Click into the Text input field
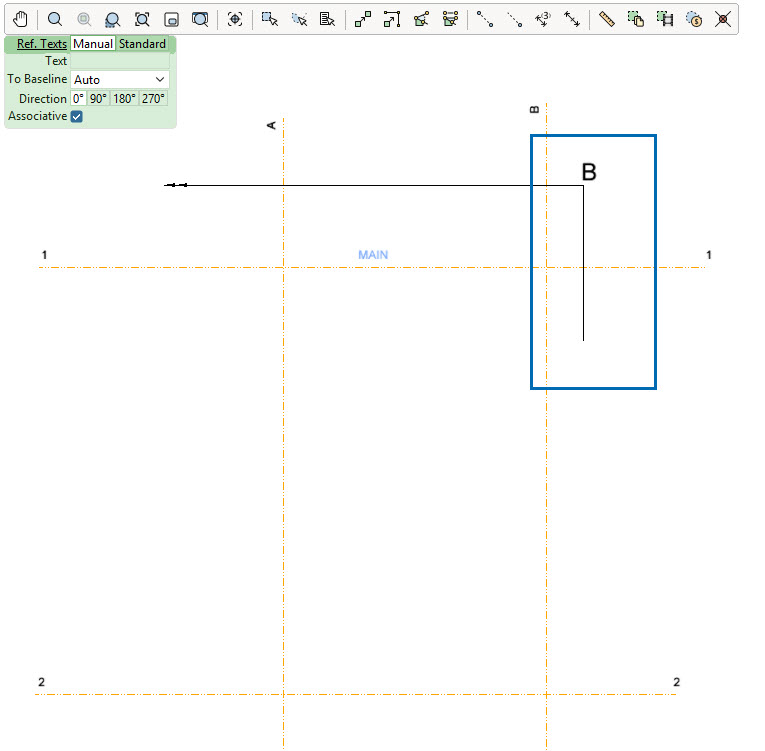Screen dimensions: 765x751 [x=120, y=61]
